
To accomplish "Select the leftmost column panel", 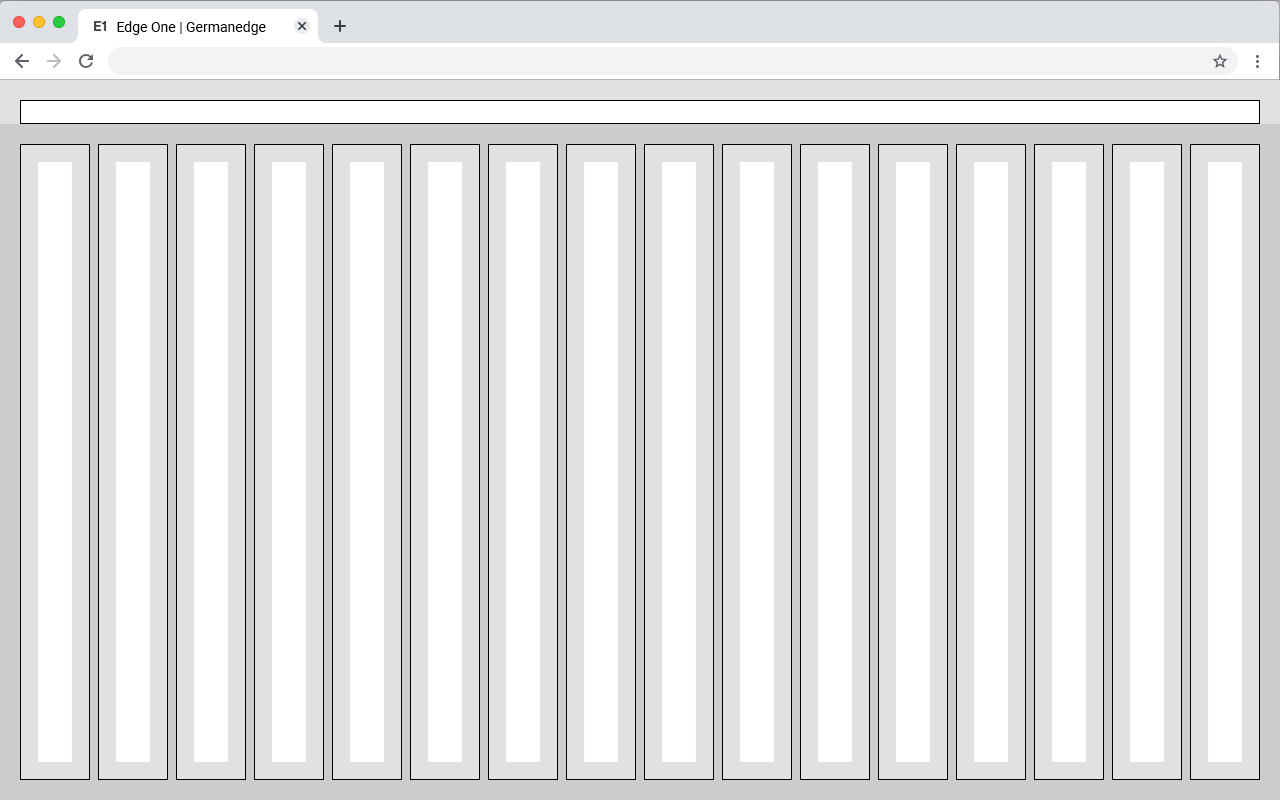I will coord(55,461).
